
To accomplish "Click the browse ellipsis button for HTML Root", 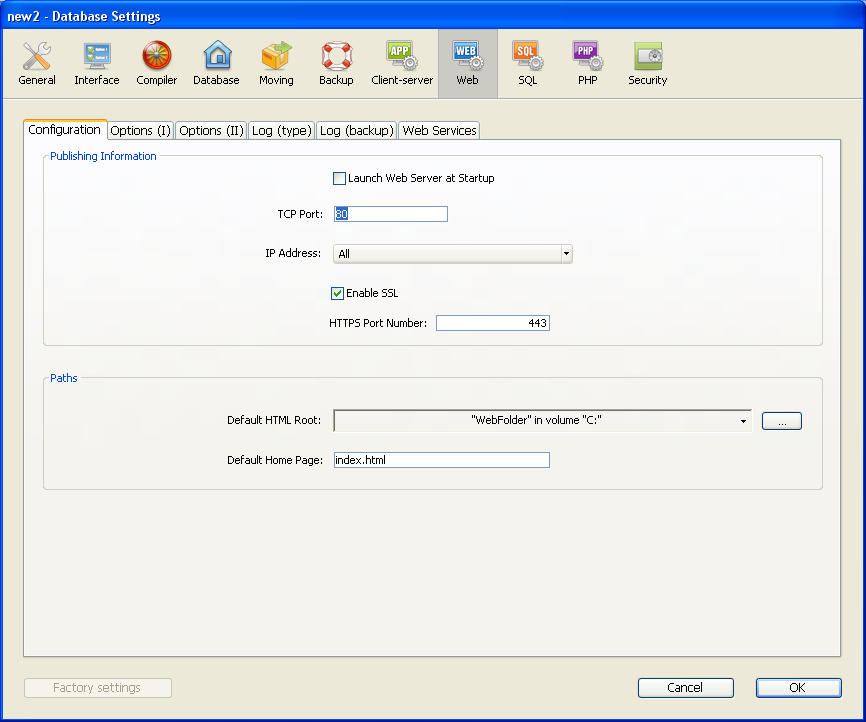I will coord(781,421).
